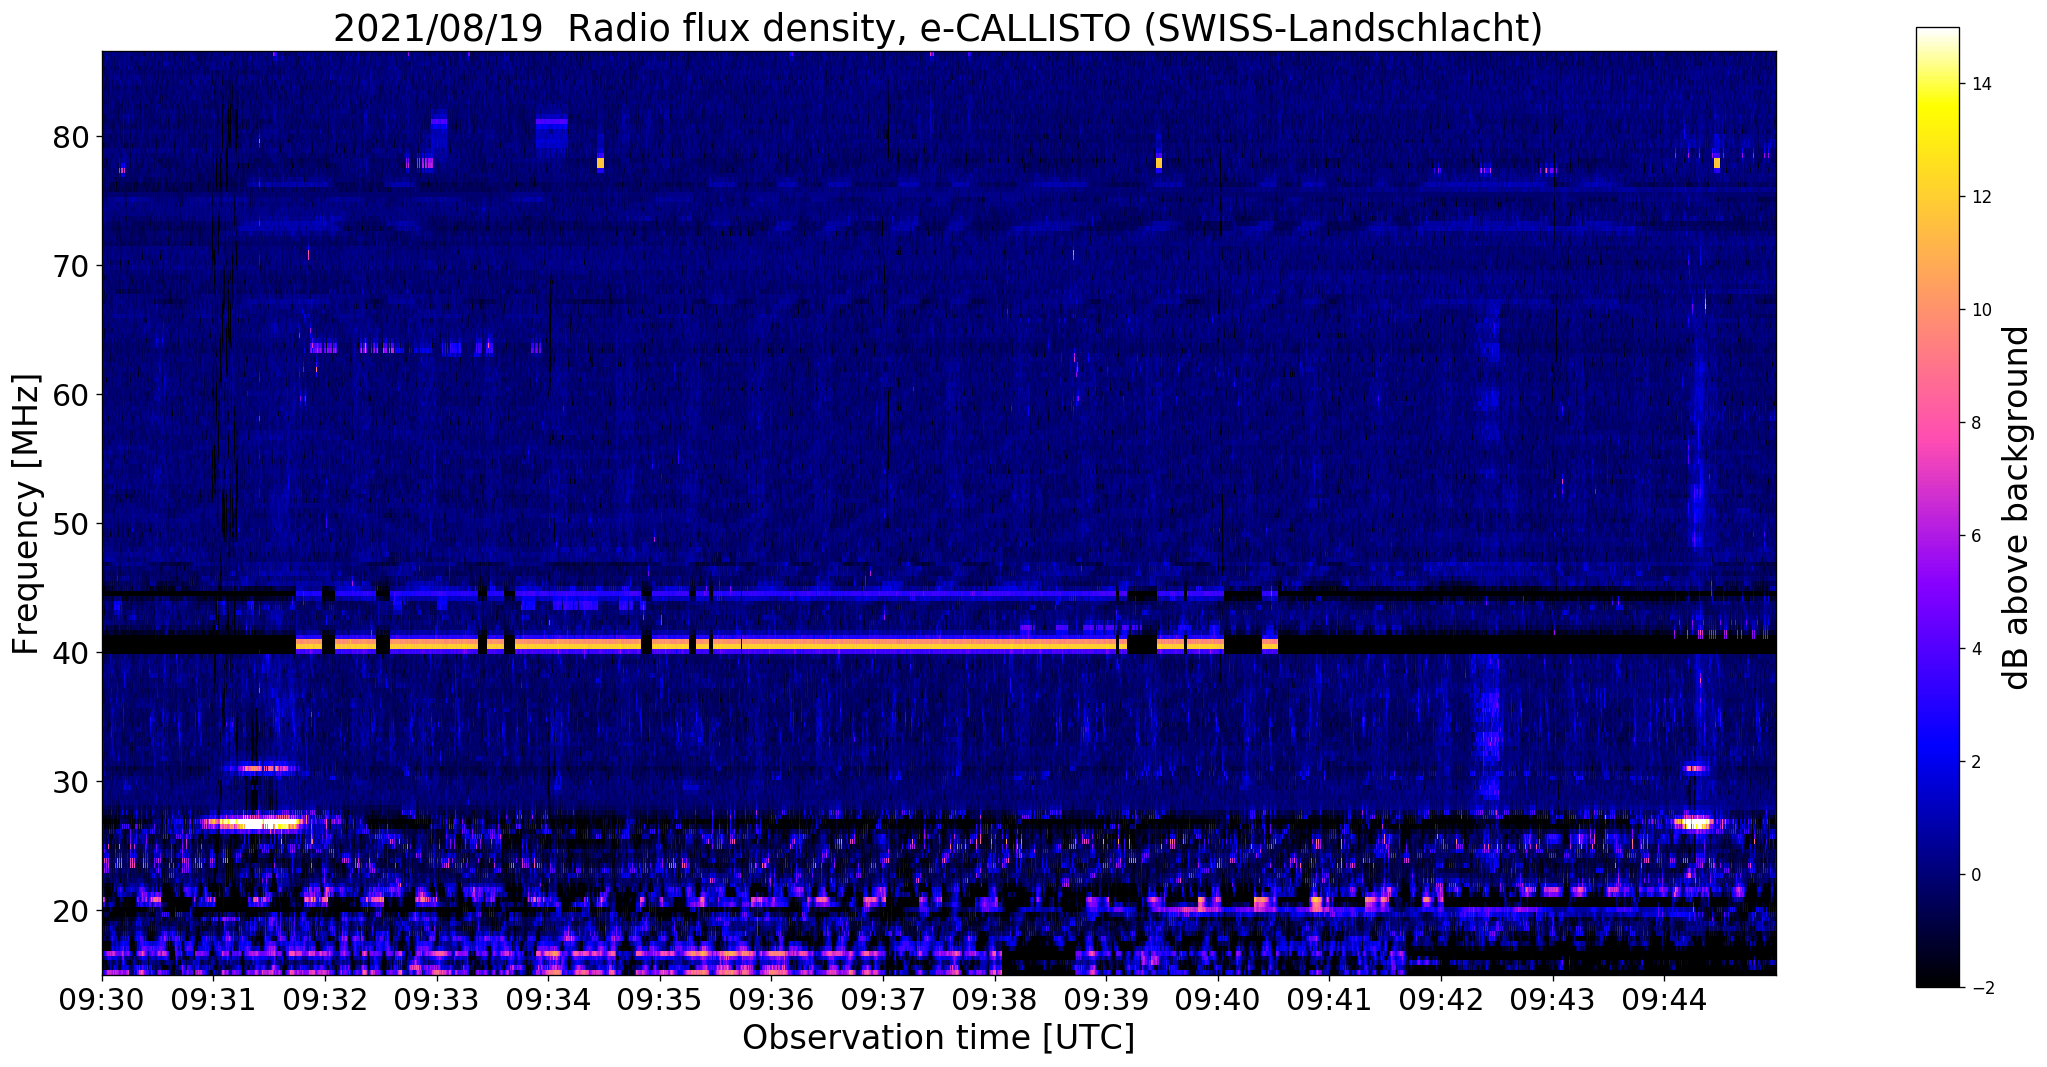This screenshot has width=2047, height=1067.
Task: Click the colorbar tick label 10
Action: point(1981,310)
